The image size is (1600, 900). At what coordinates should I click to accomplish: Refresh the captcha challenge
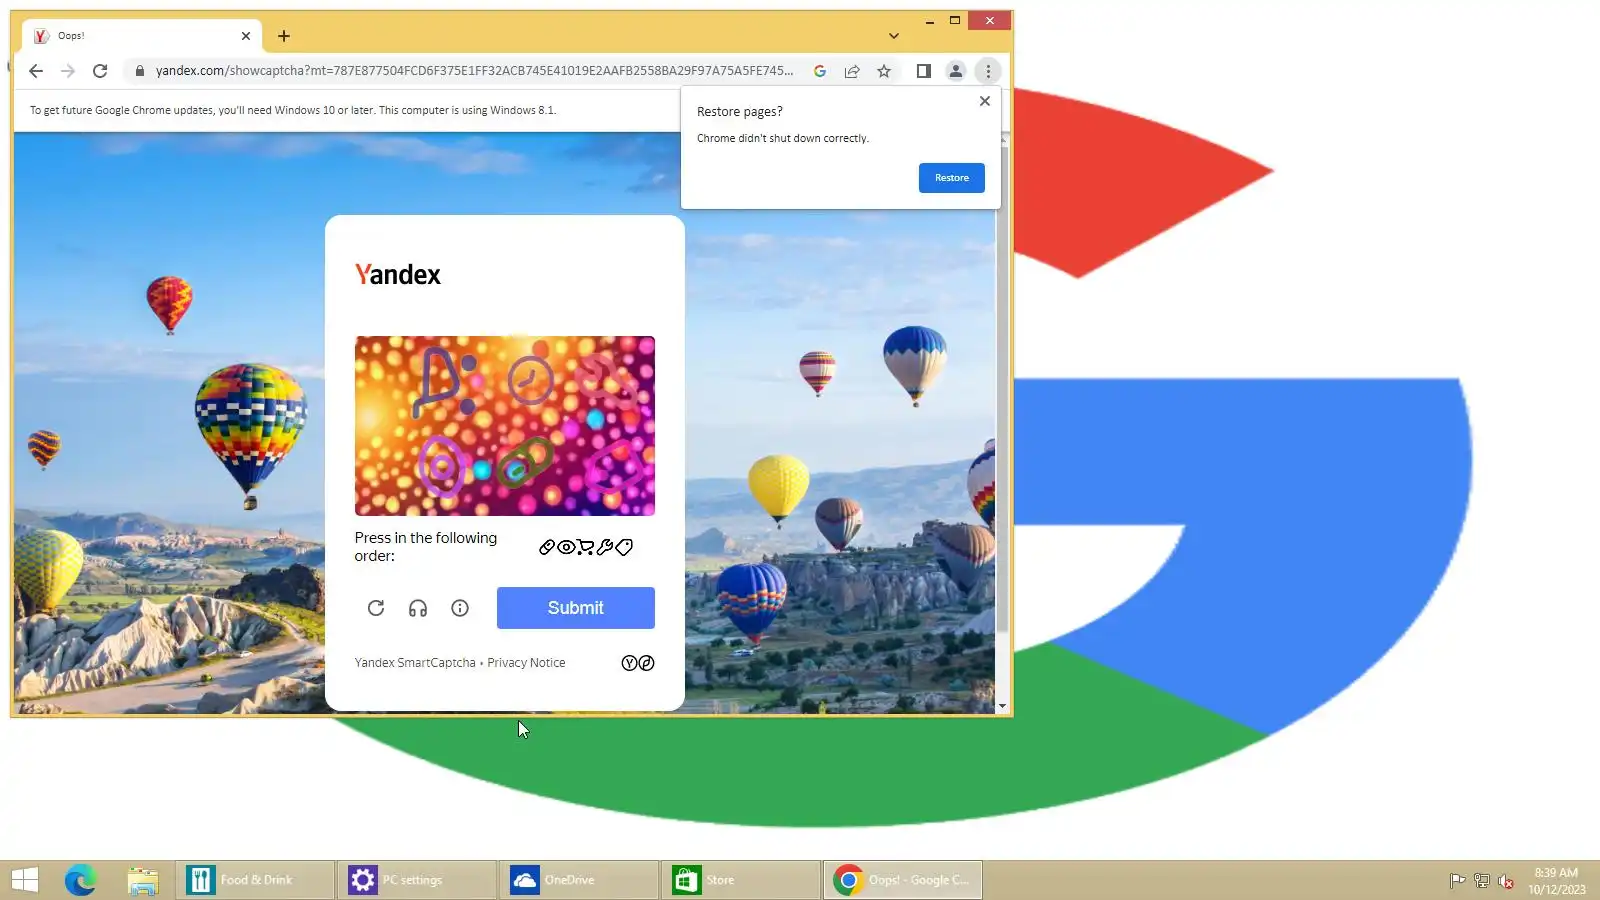pyautogui.click(x=376, y=608)
